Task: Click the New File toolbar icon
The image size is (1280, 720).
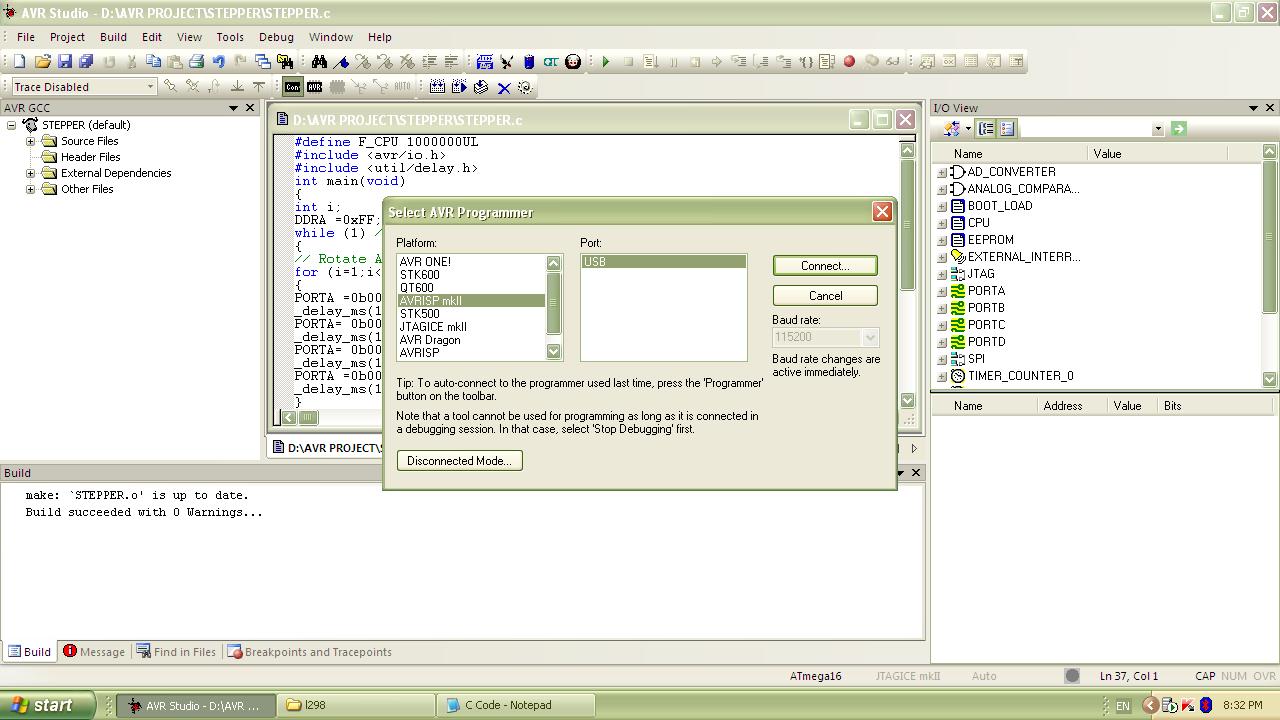Action: click(x=20, y=61)
